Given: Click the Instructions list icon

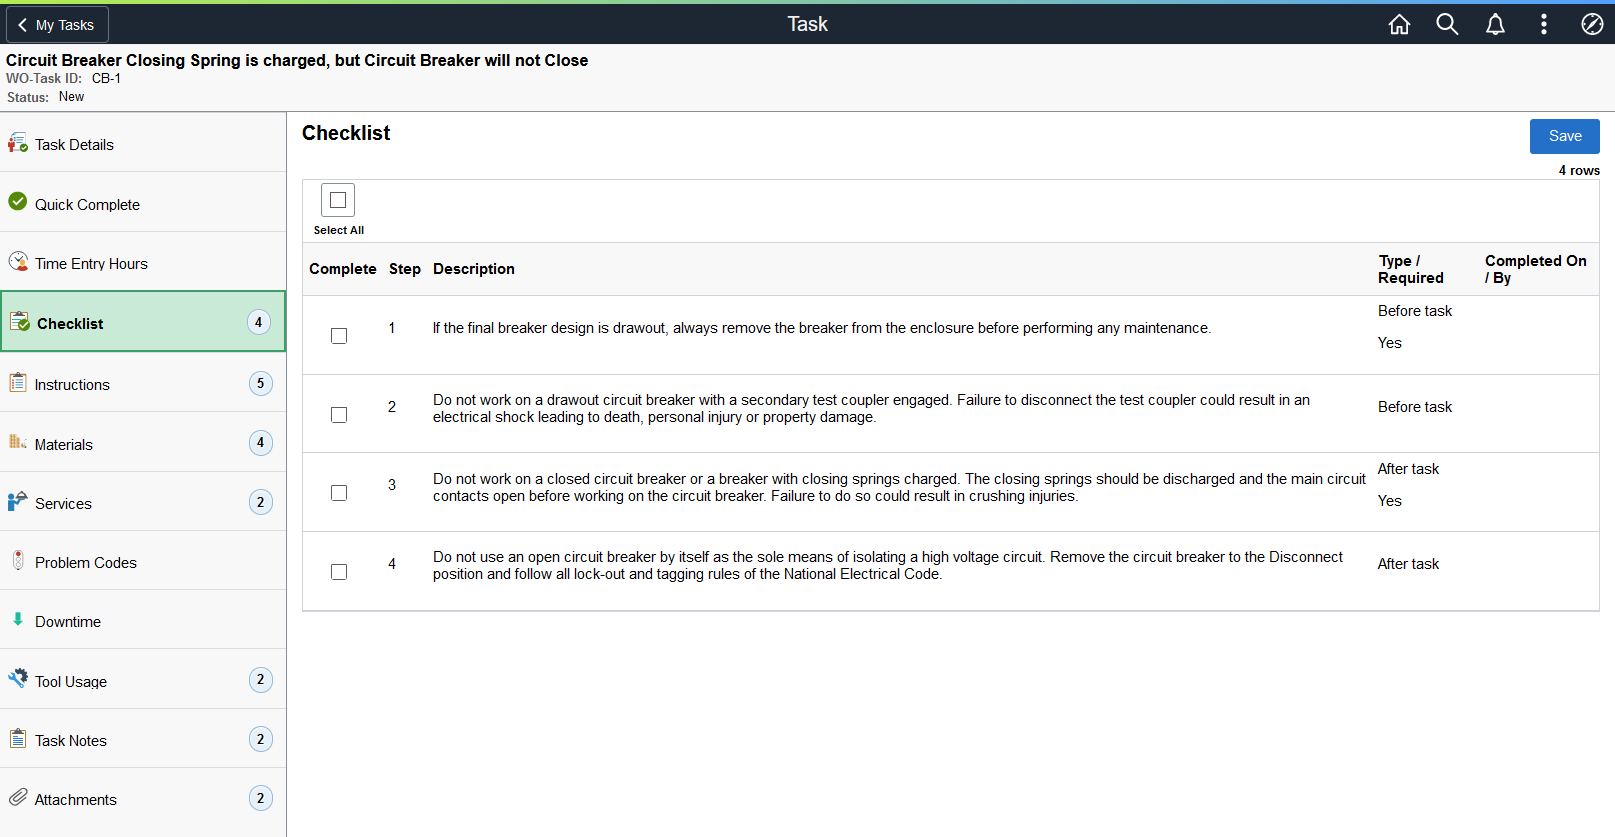Looking at the screenshot, I should (18, 382).
